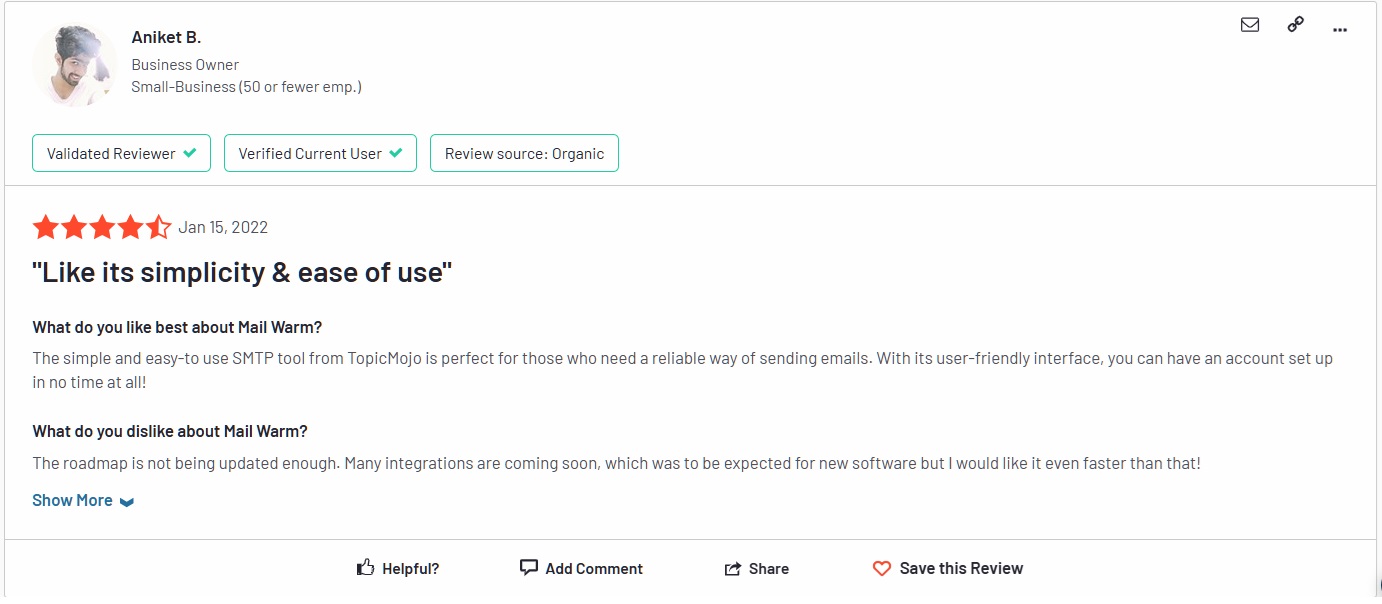Screen dimensions: 1382x604
Task: Click the Share label
Action: 769,569
